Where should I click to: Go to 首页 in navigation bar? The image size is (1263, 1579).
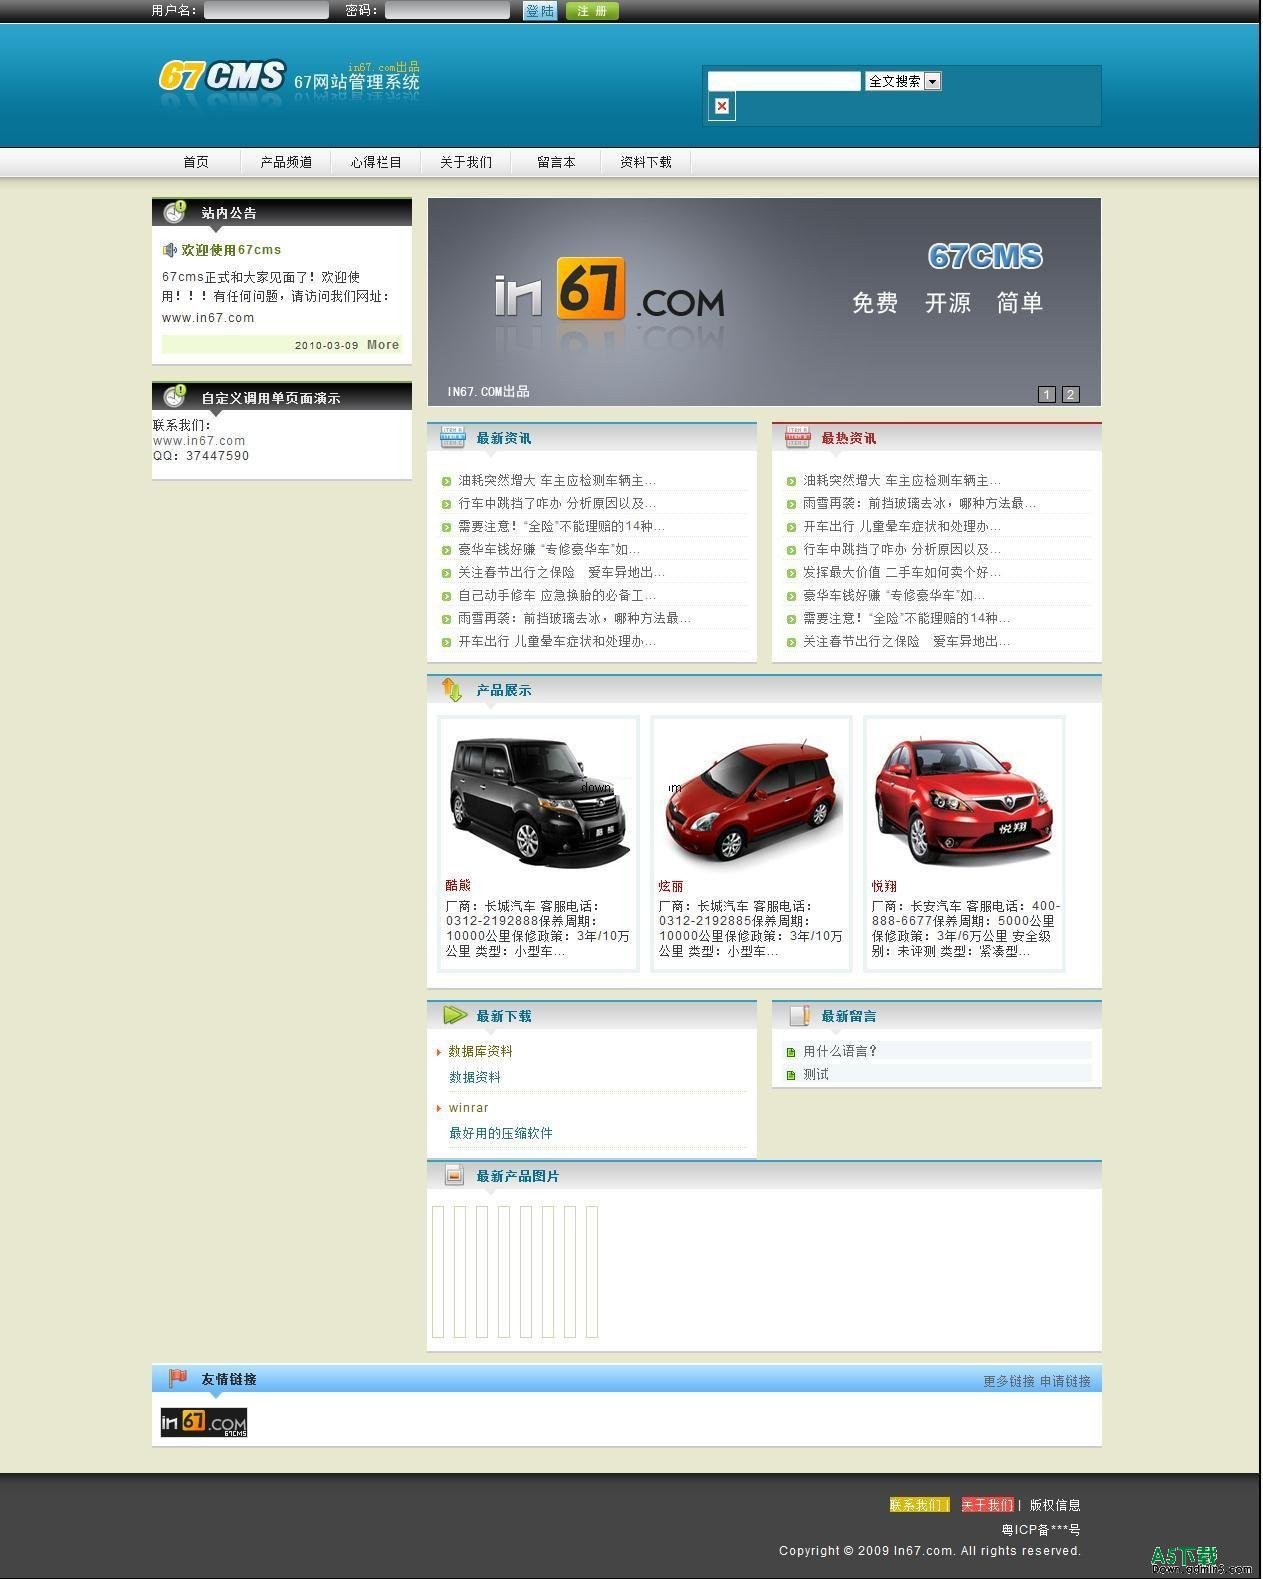tap(196, 162)
